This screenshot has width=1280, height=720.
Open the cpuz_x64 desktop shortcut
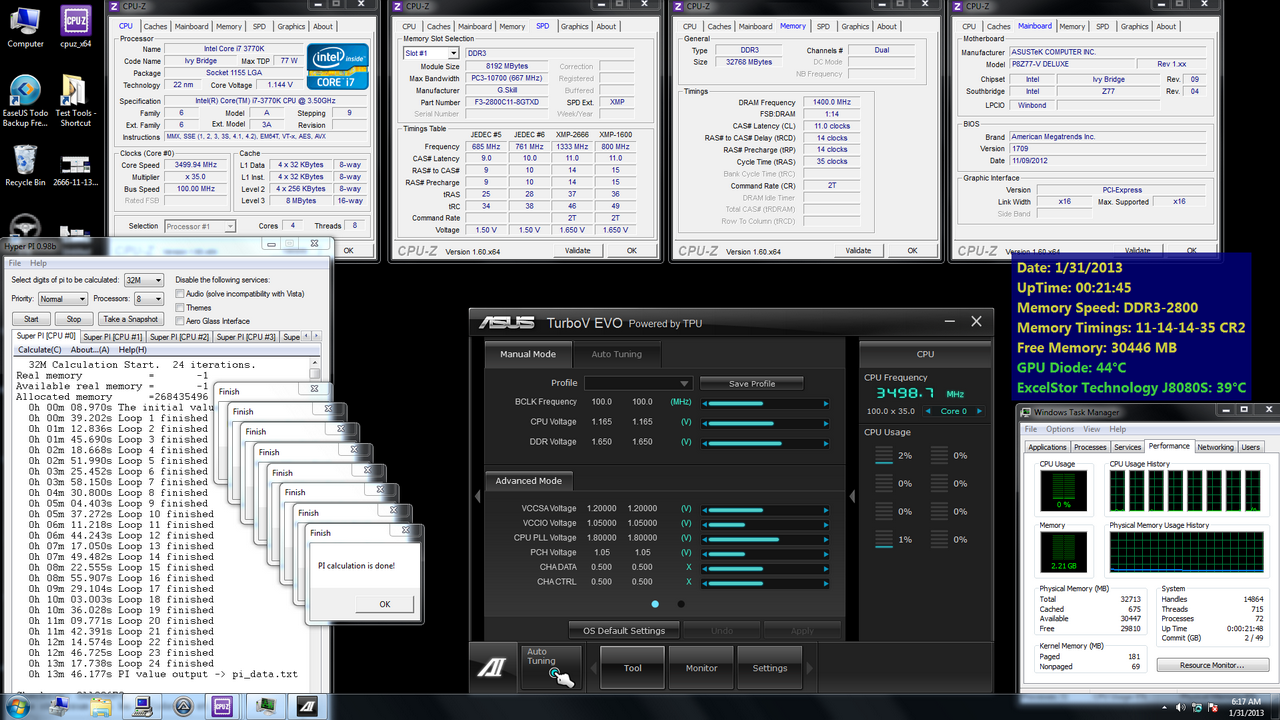(74, 27)
